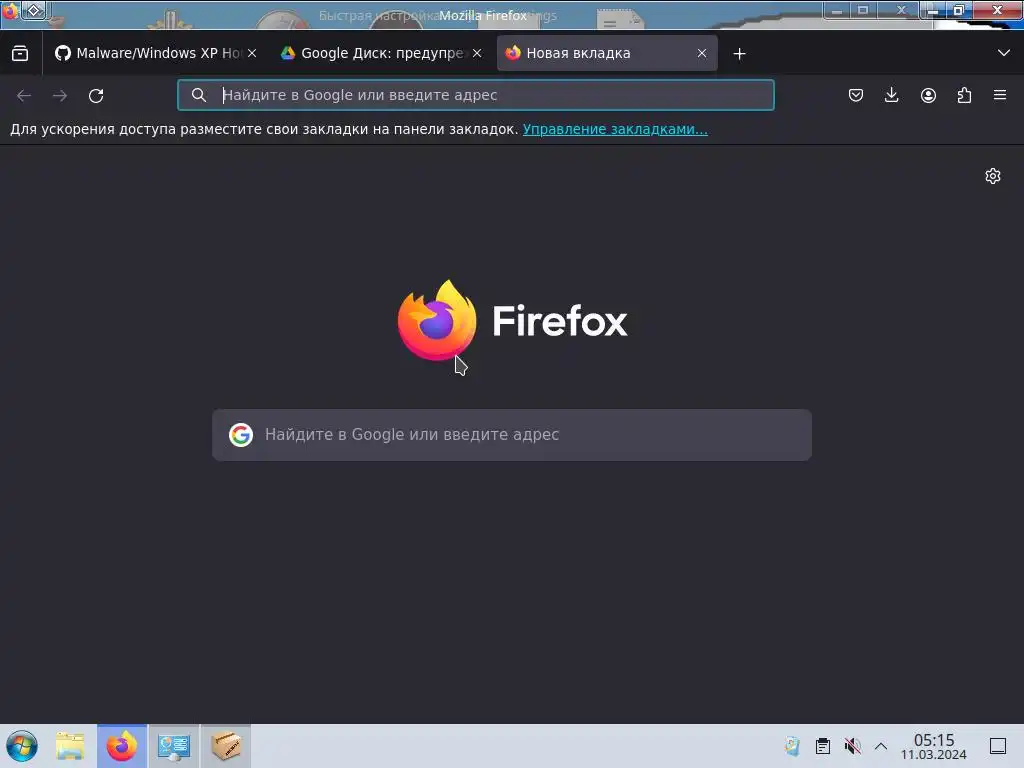Image resolution: width=1024 pixels, height=768 pixels.
Task: Click the pin icon in title bar
Action: pyautogui.click(x=34, y=10)
